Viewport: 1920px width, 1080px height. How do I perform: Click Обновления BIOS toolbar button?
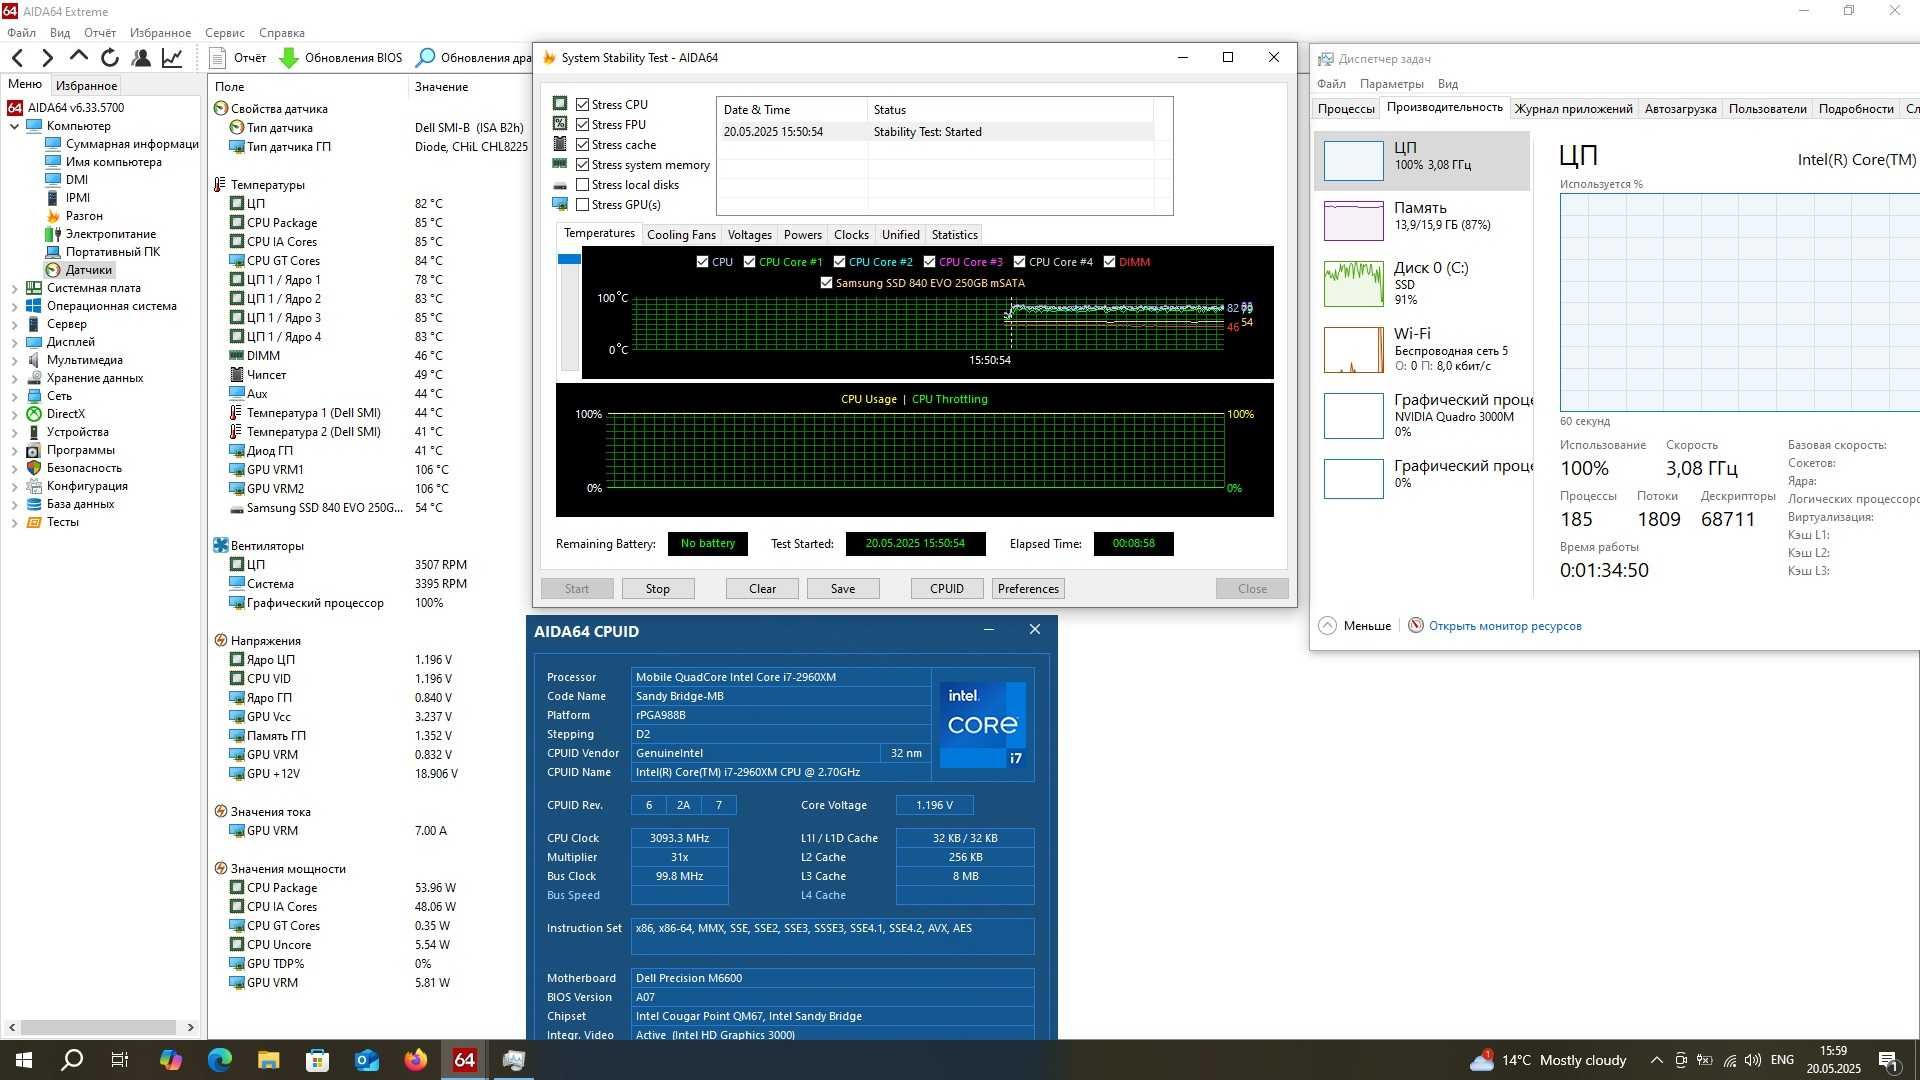point(341,58)
